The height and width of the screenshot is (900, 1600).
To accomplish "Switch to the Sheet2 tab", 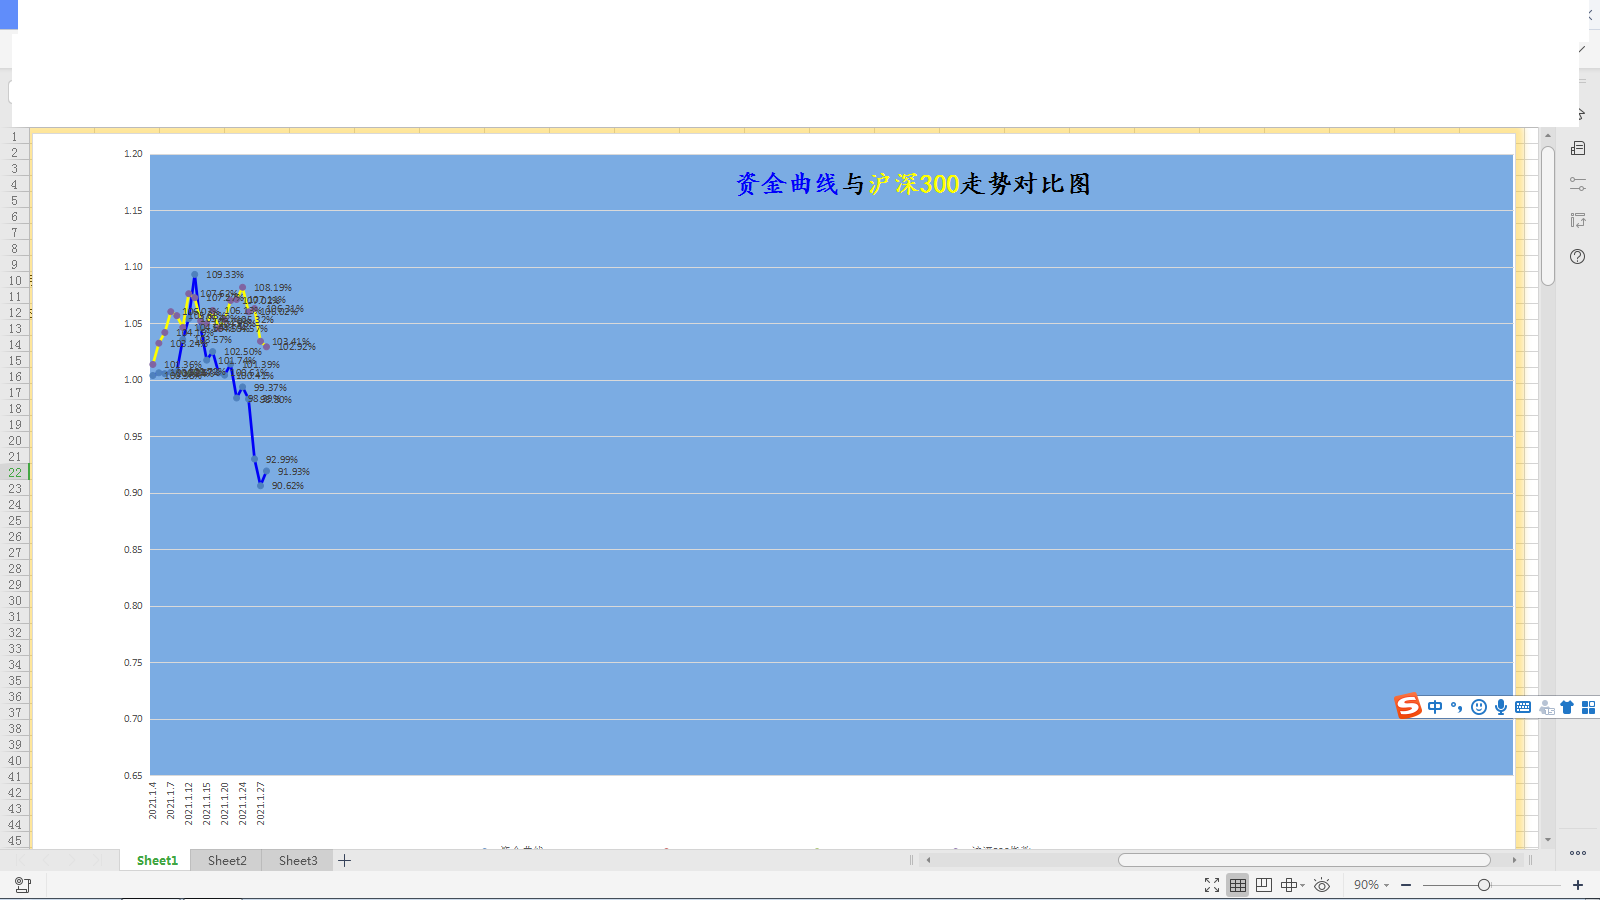I will (226, 860).
